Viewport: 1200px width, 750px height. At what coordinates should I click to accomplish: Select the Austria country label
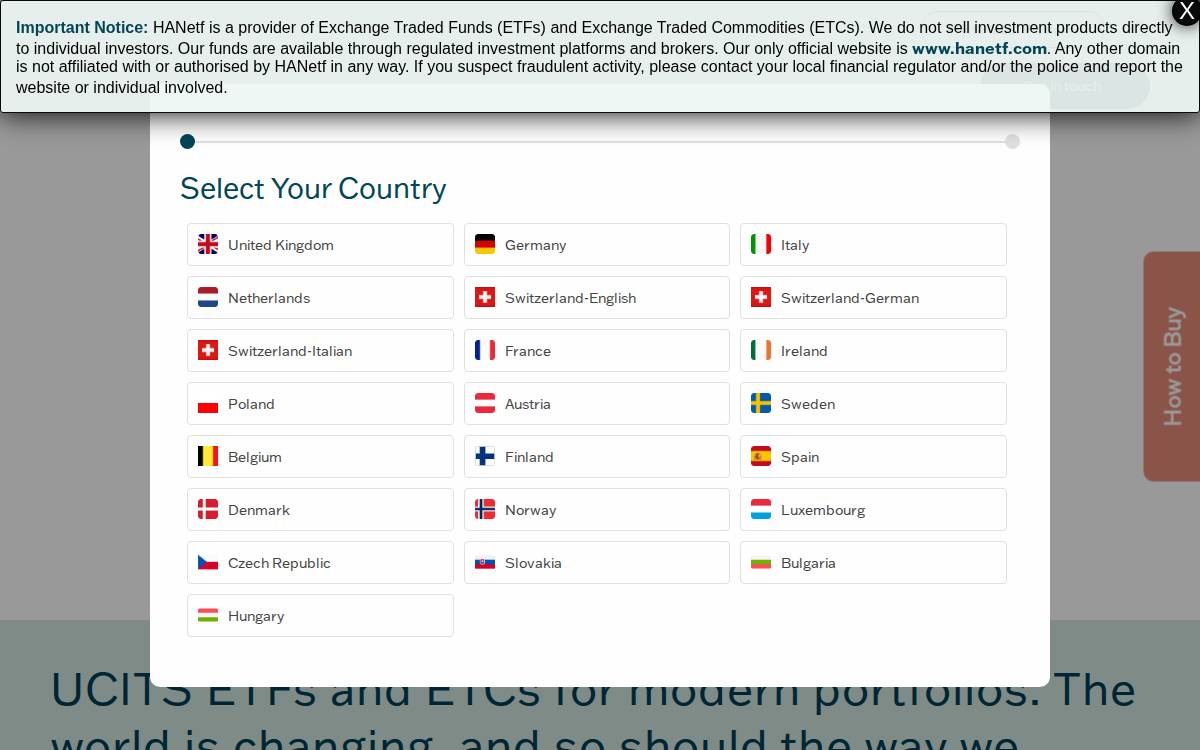pyautogui.click(x=528, y=404)
